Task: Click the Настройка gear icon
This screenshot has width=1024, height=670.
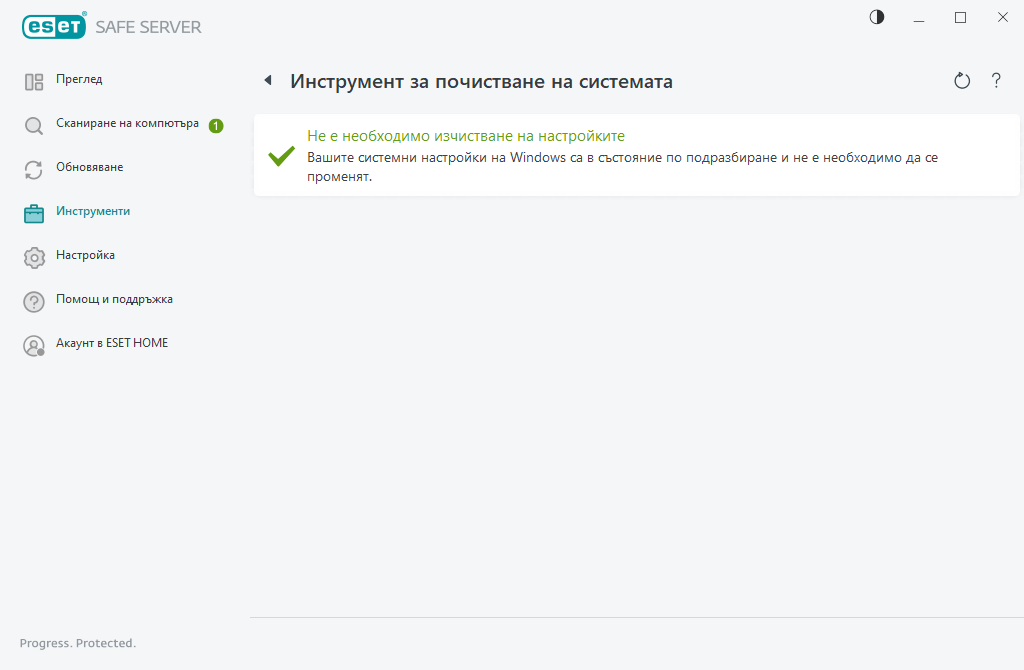Action: tap(33, 256)
